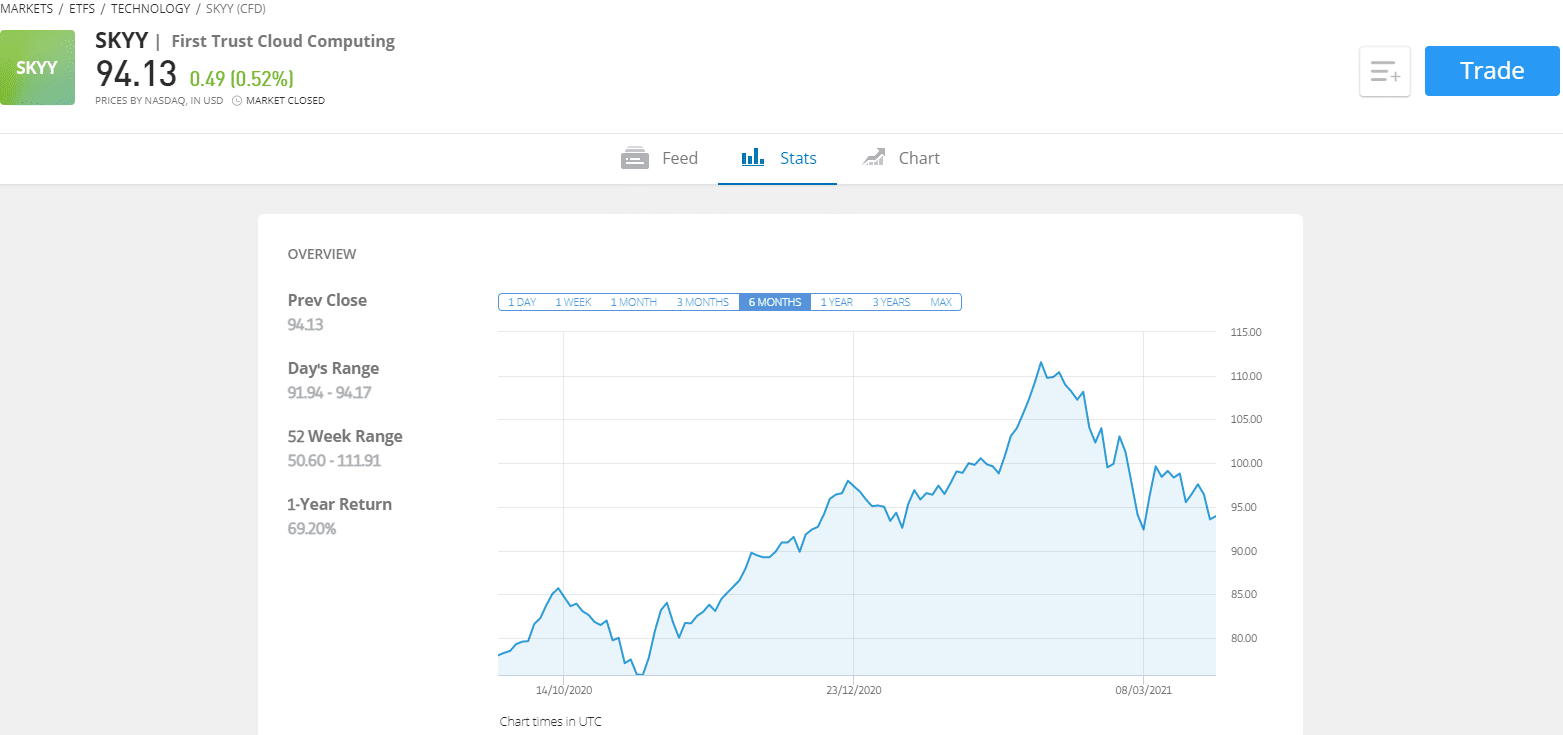
Task: Click the 23/12/2020 date marker on chart
Action: pyautogui.click(x=854, y=690)
